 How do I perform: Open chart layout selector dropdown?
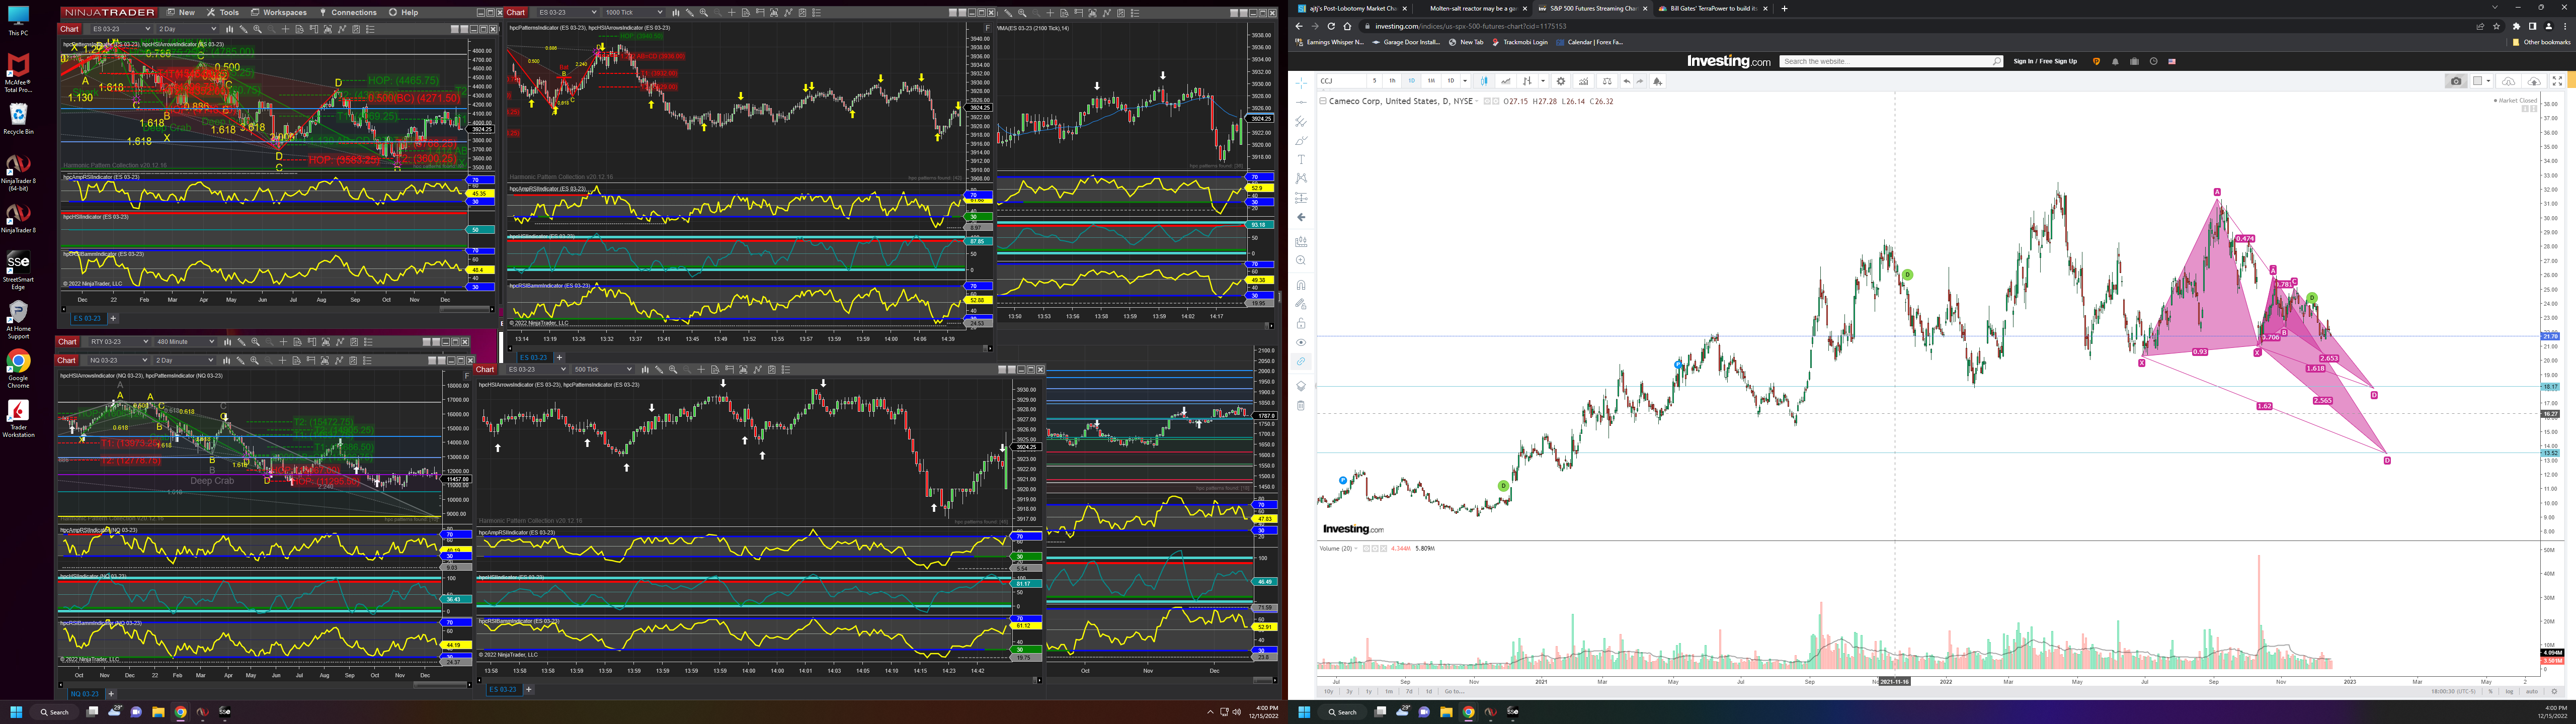click(2483, 81)
